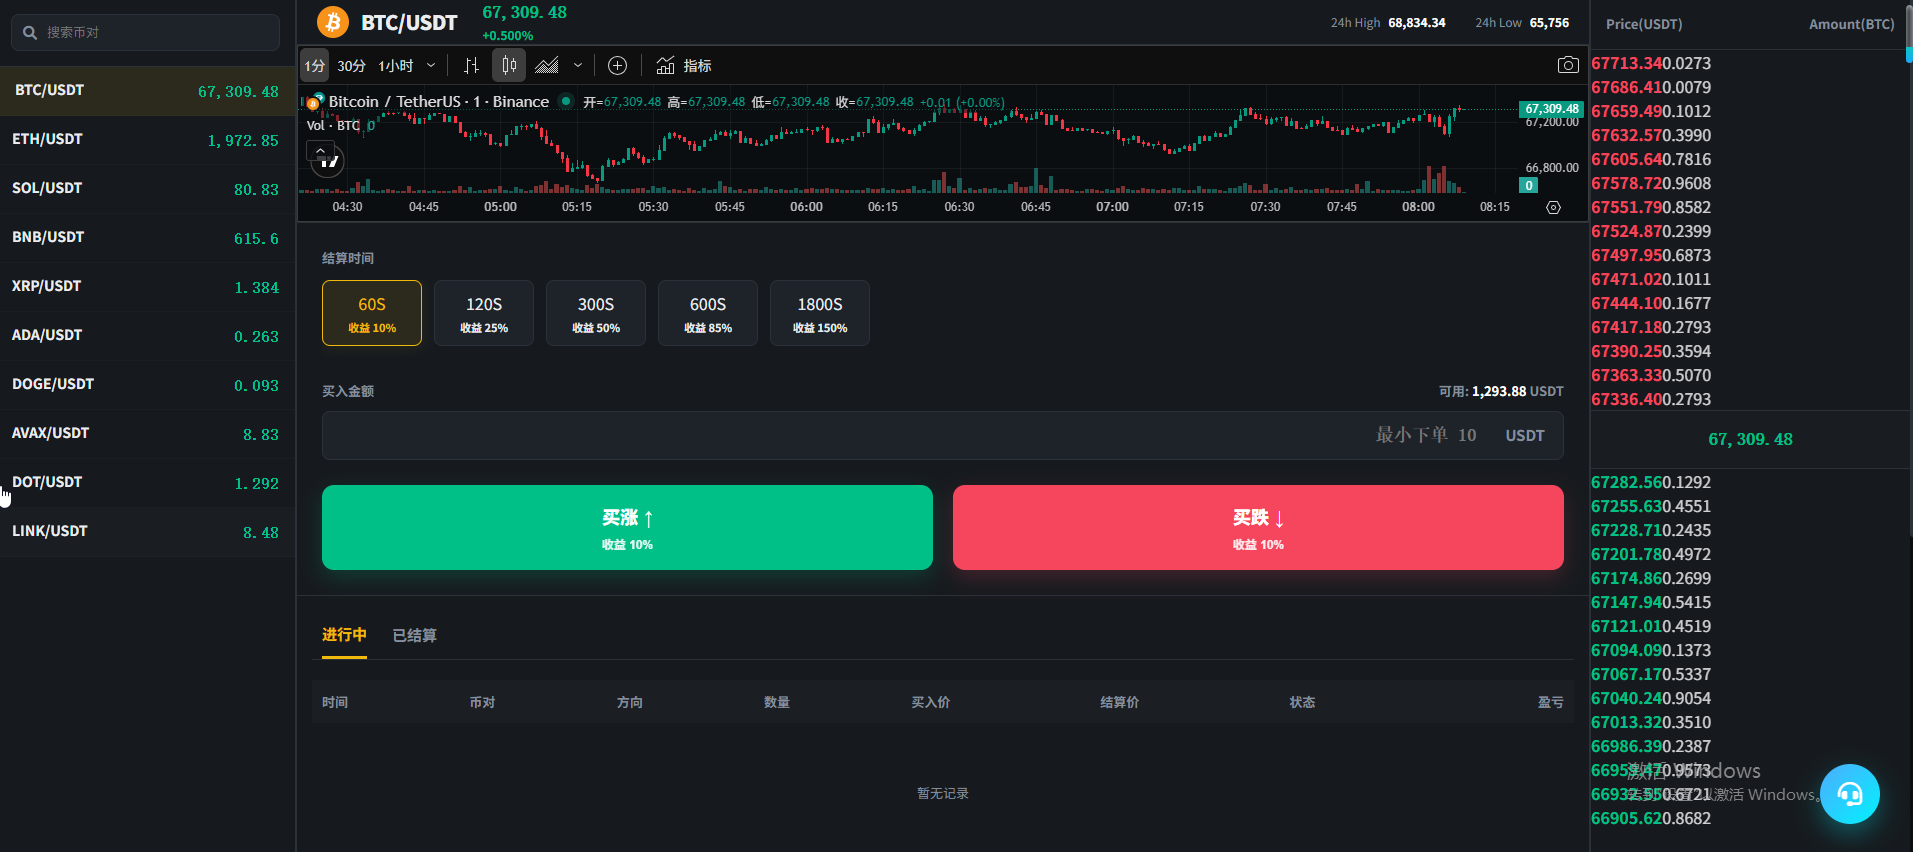This screenshot has width=1913, height=852.
Task: Switch to the 进行中 tab
Action: 344,635
